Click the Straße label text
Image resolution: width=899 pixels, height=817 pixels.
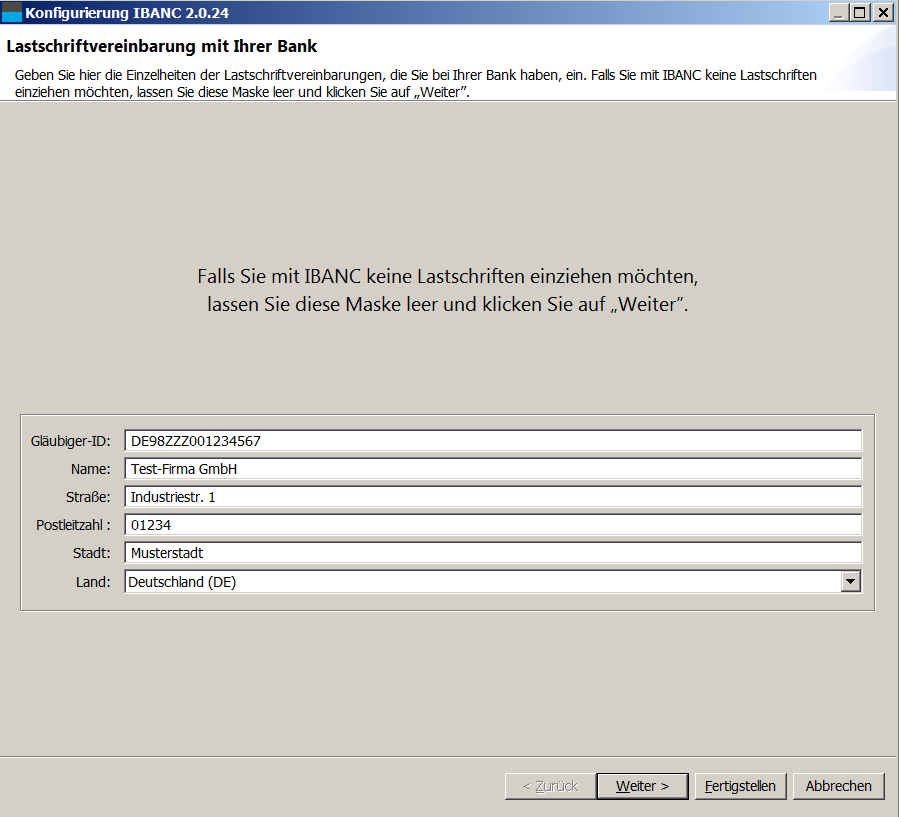point(88,497)
